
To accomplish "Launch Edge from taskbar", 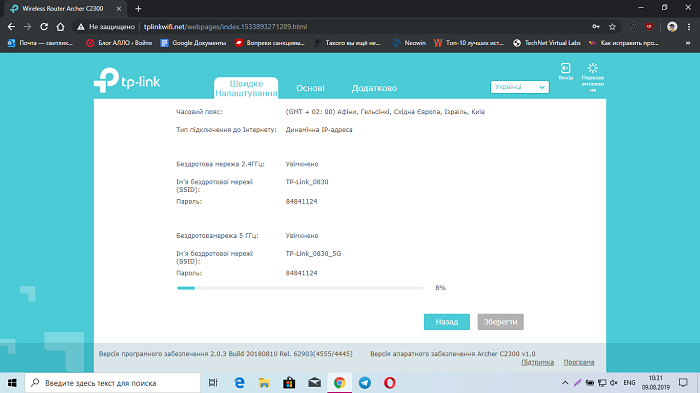I will [x=239, y=383].
